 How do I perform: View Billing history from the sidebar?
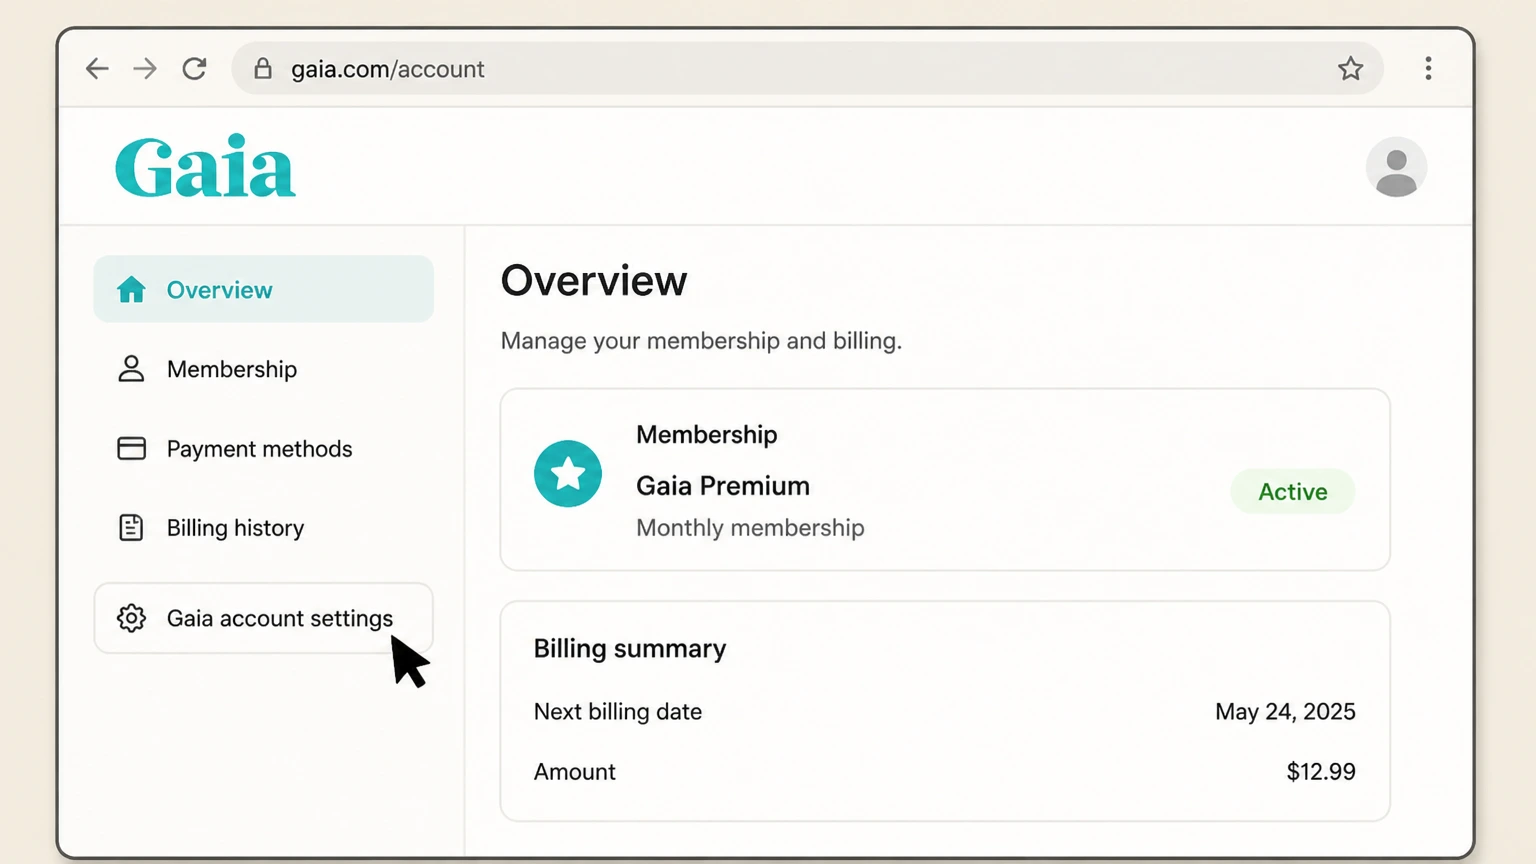pos(264,527)
